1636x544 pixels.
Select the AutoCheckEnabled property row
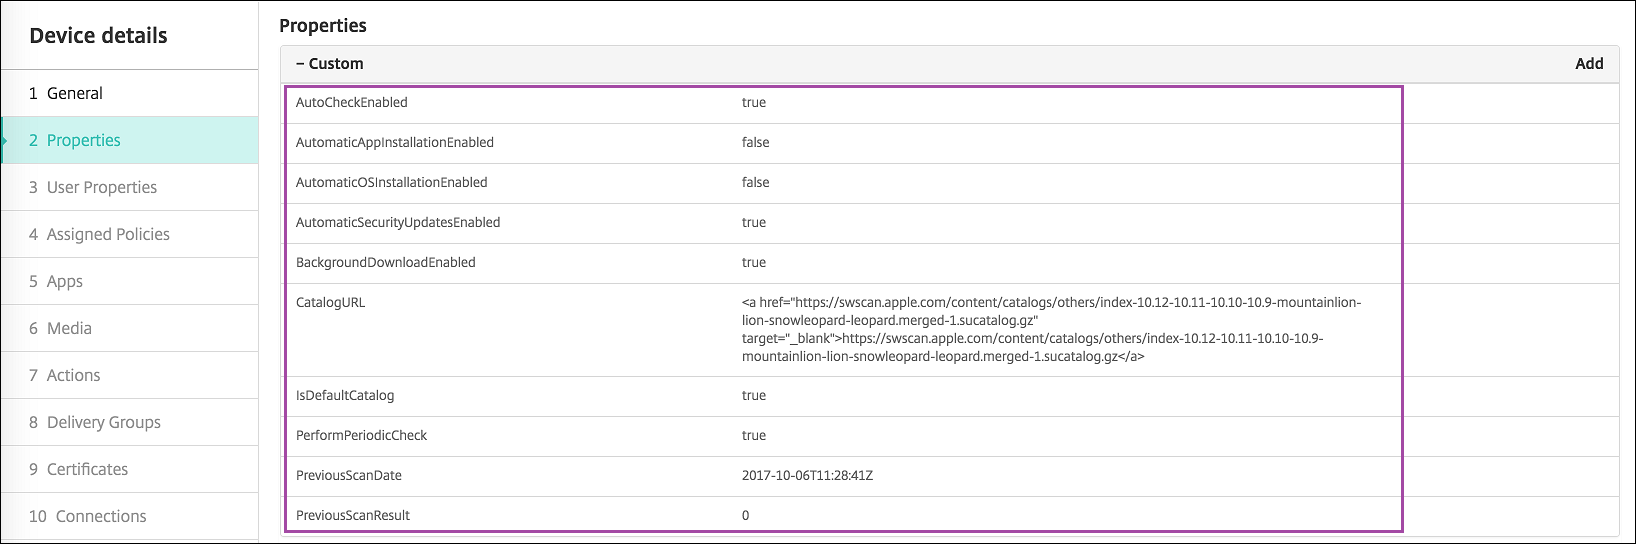(352, 103)
